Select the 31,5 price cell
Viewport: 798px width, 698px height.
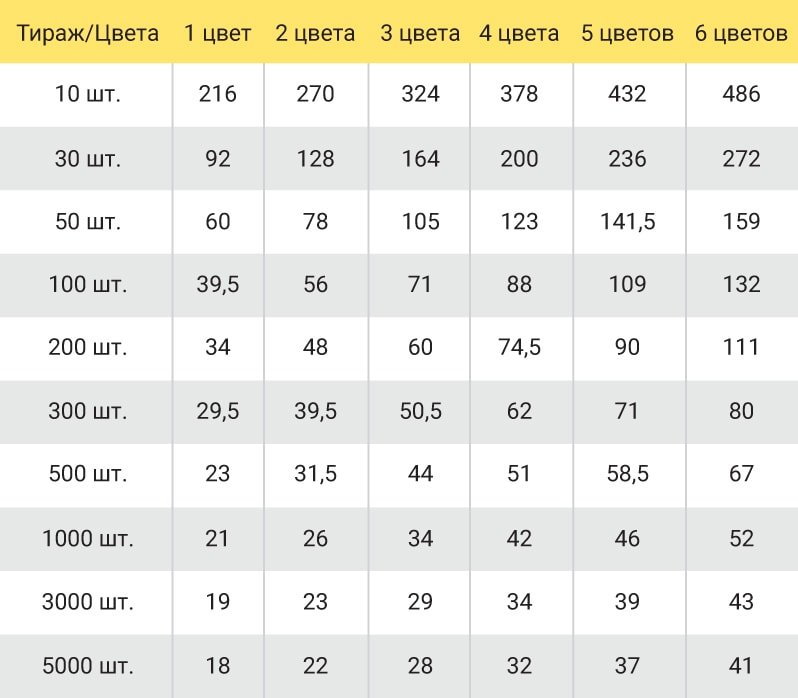[x=316, y=474]
